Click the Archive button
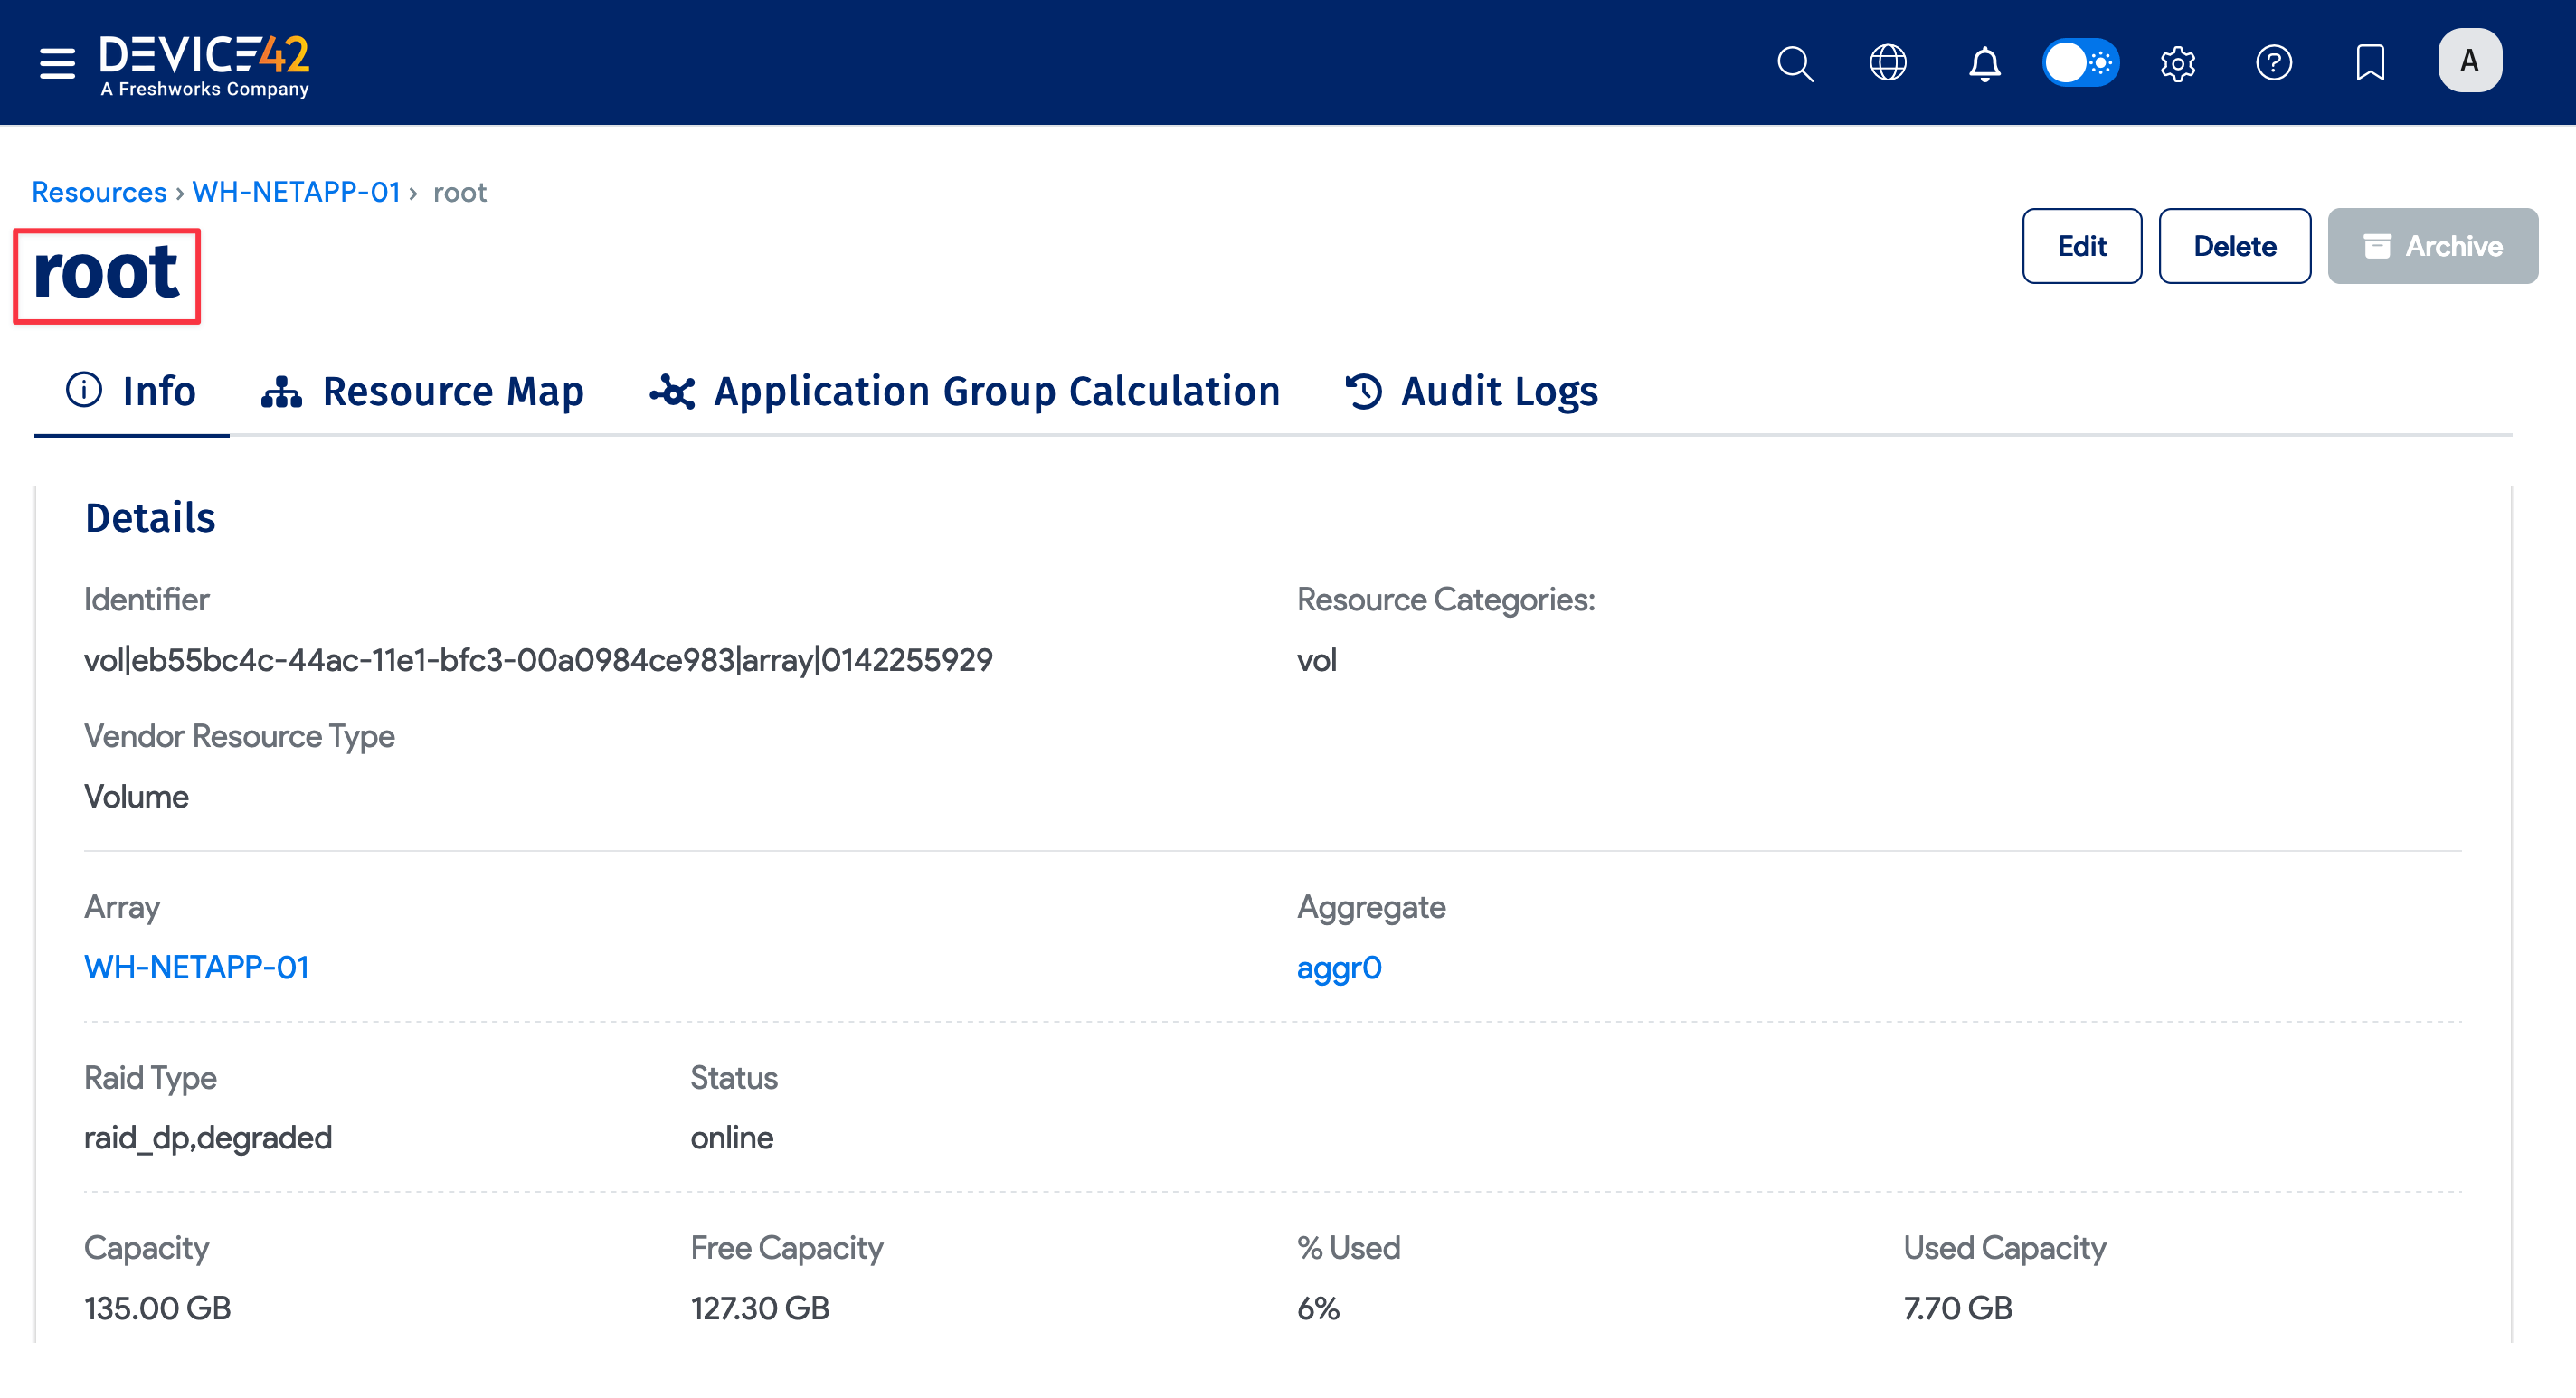Viewport: 2576px width, 1398px height. [x=2432, y=246]
